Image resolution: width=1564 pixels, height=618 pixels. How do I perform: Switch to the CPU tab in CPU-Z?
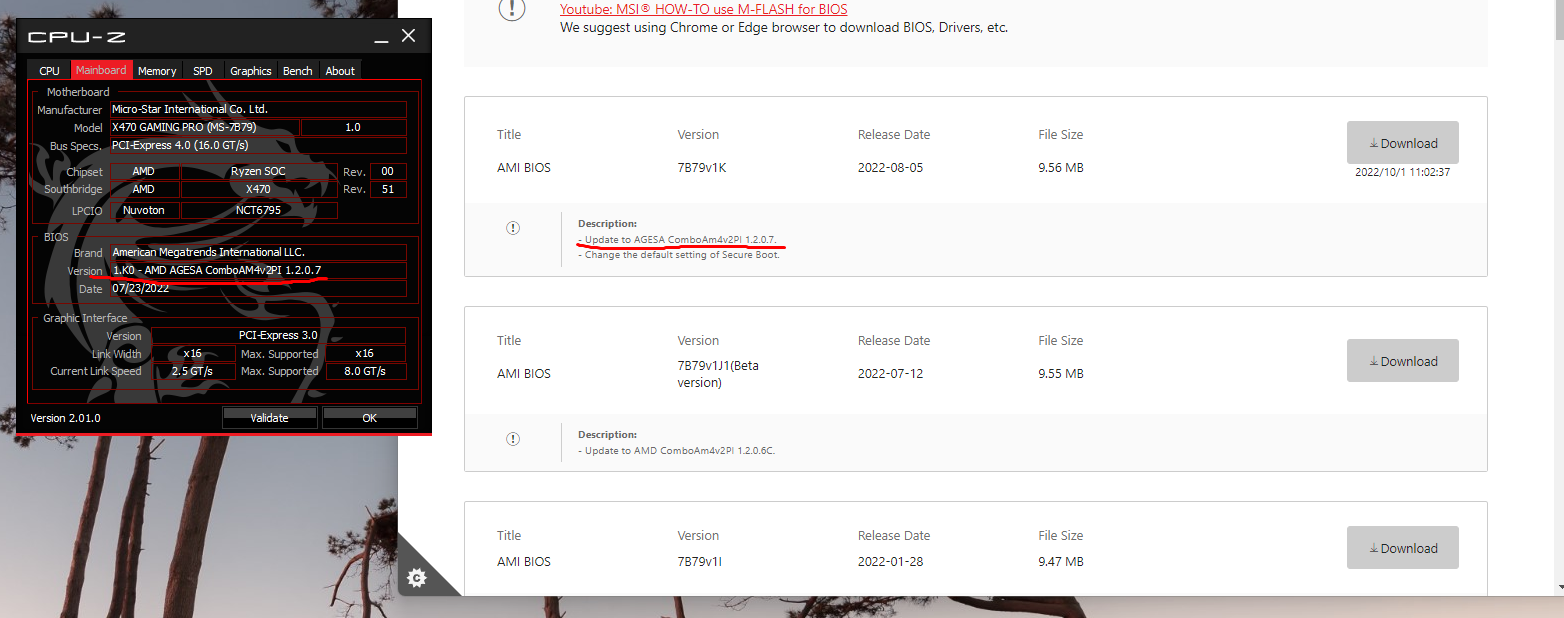(49, 70)
